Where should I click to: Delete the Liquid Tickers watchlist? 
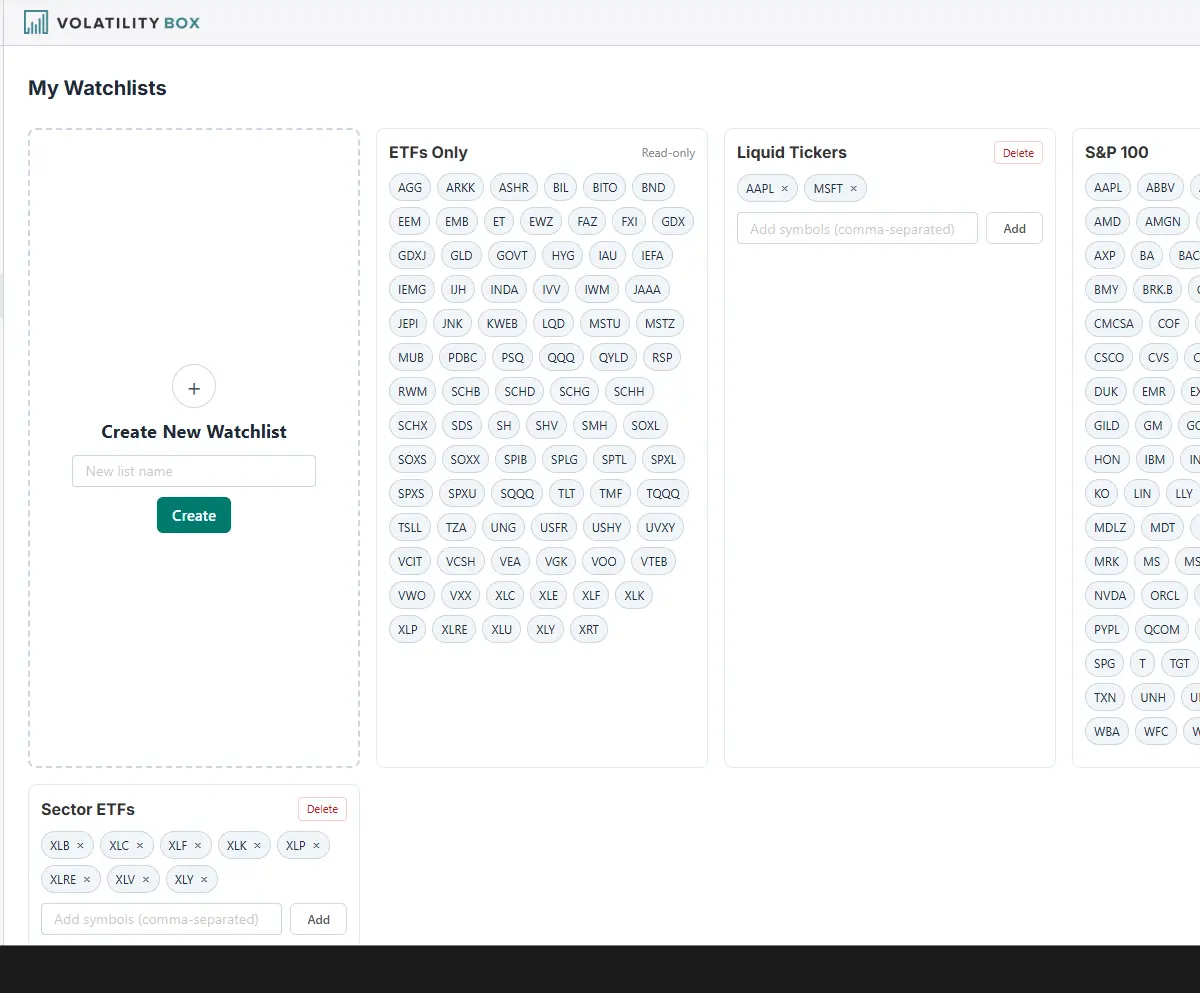point(1018,153)
